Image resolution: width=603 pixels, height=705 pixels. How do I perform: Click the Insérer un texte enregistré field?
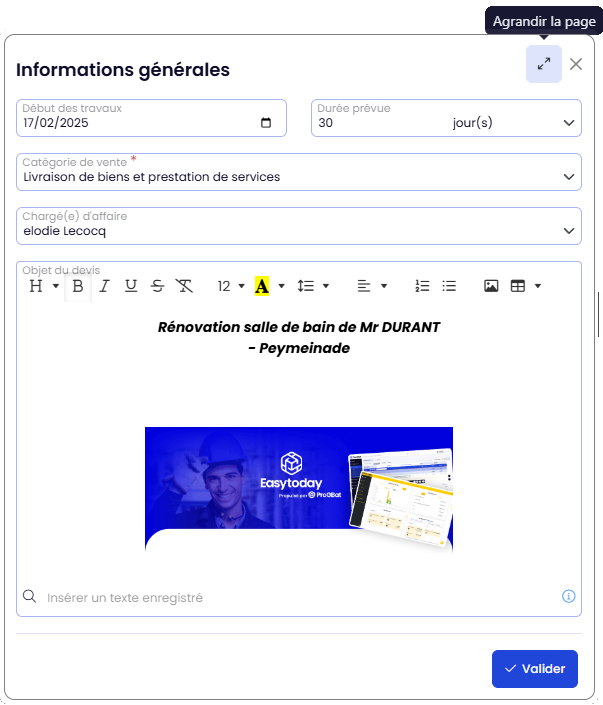coord(300,597)
